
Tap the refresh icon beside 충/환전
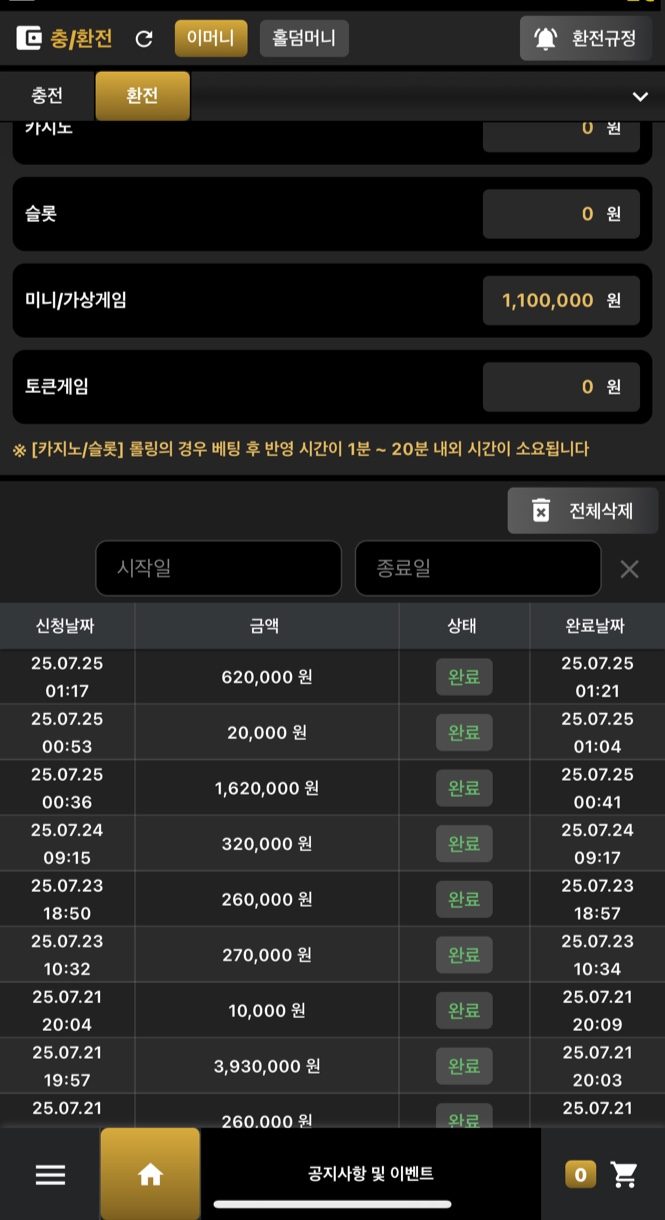(144, 39)
